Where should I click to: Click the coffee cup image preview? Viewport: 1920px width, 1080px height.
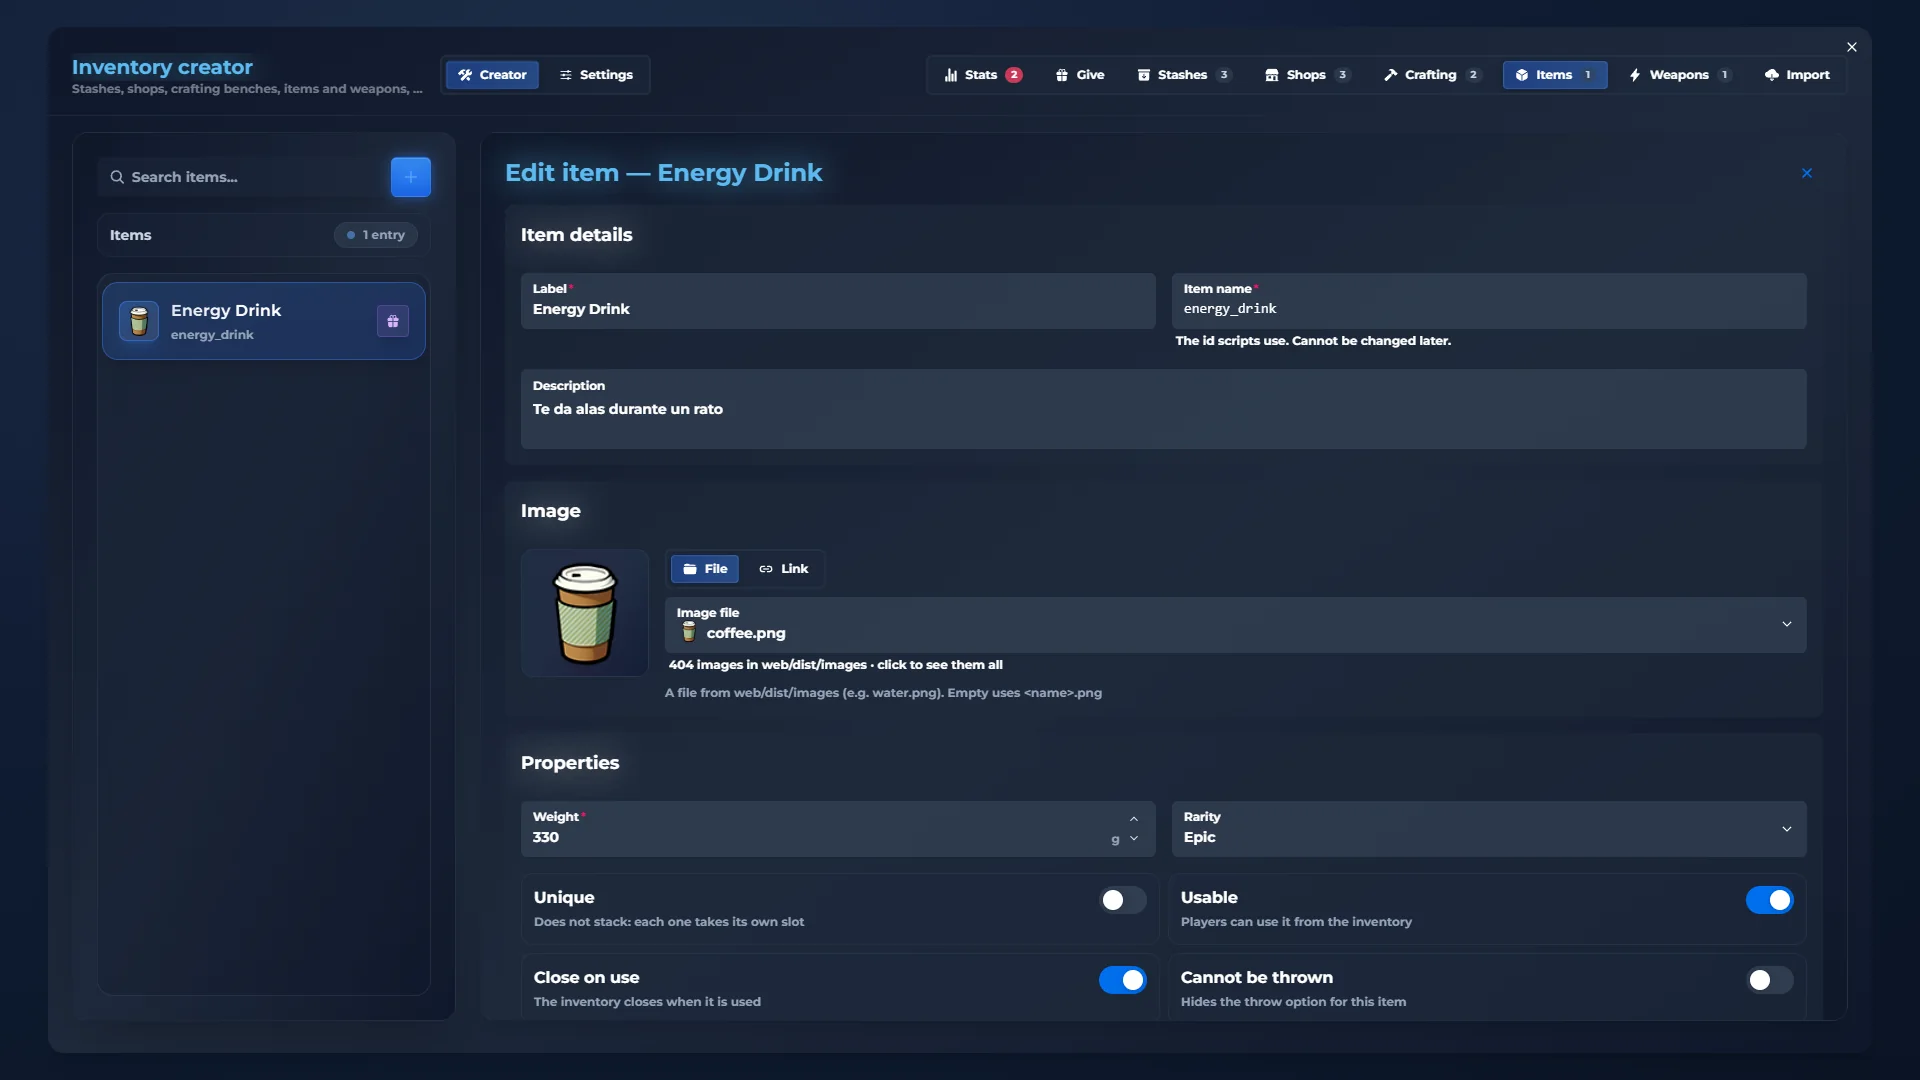coord(585,613)
